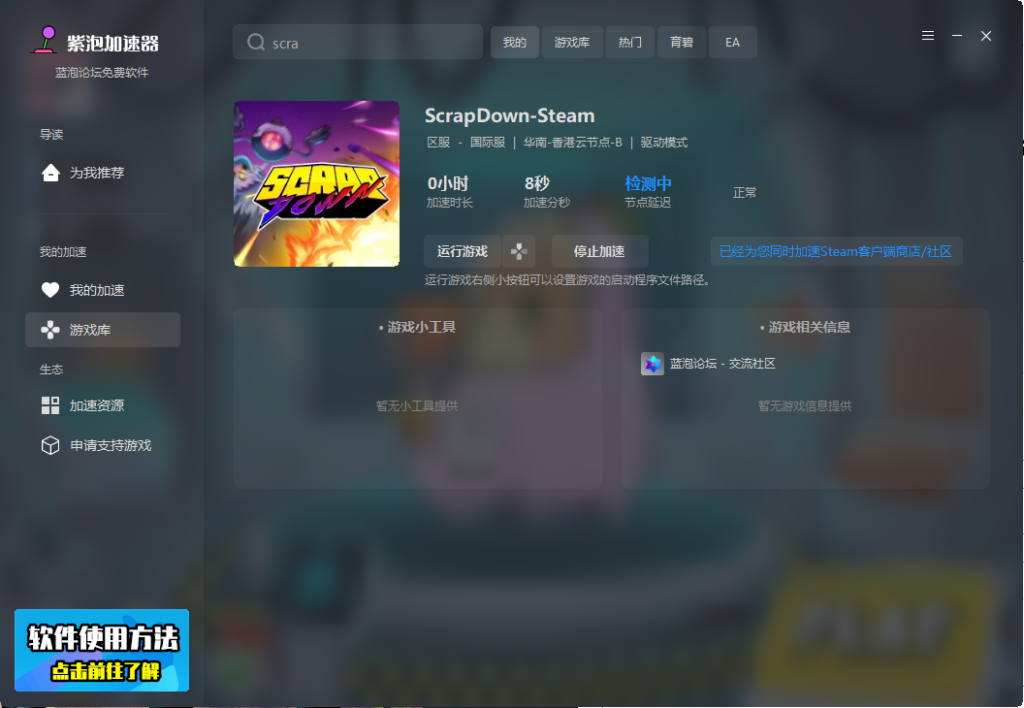Click the 驱动模式 mode text
Viewport: 1024px width, 708px height.
664,142
